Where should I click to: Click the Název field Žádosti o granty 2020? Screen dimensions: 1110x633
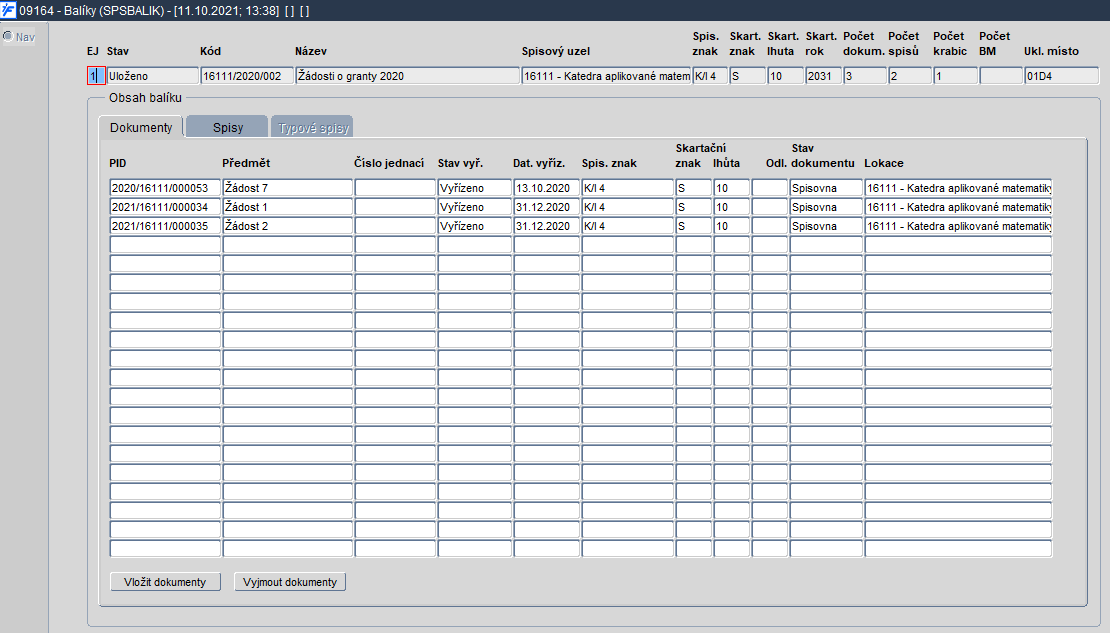click(x=407, y=76)
